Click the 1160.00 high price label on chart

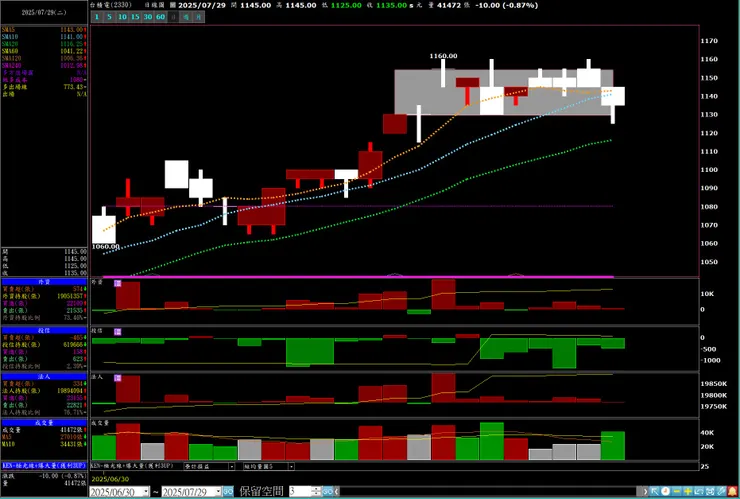pyautogui.click(x=443, y=56)
